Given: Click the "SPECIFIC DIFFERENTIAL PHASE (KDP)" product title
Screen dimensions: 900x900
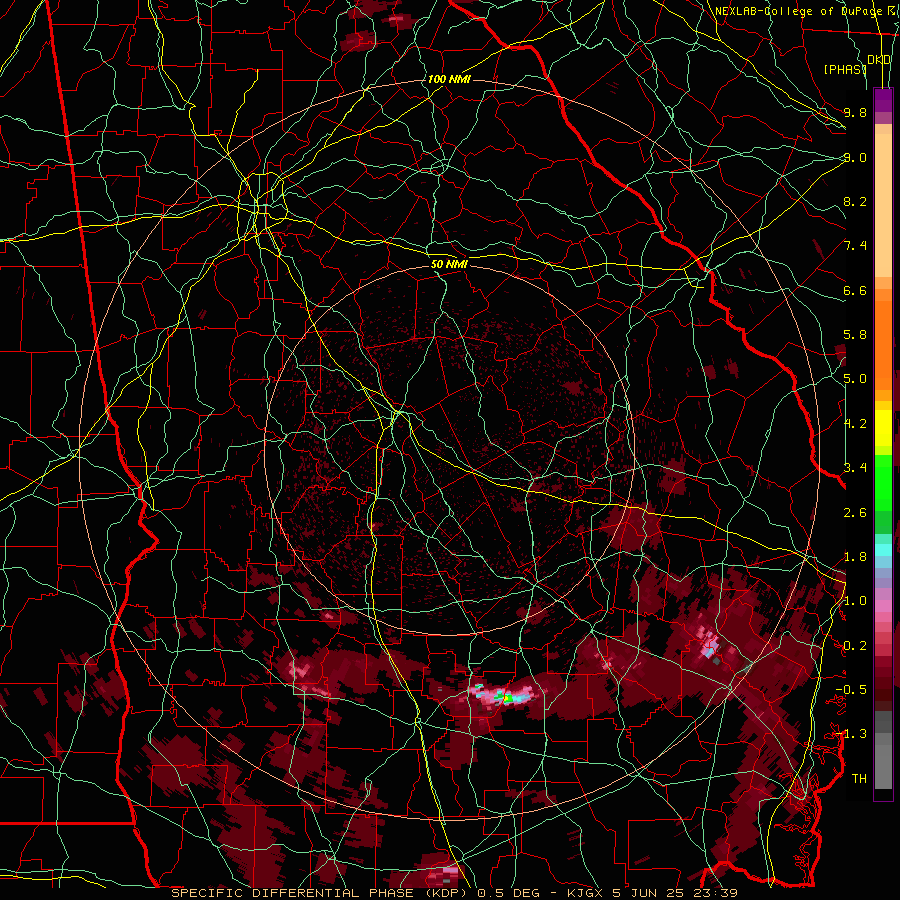Looking at the screenshot, I should click(x=321, y=893).
